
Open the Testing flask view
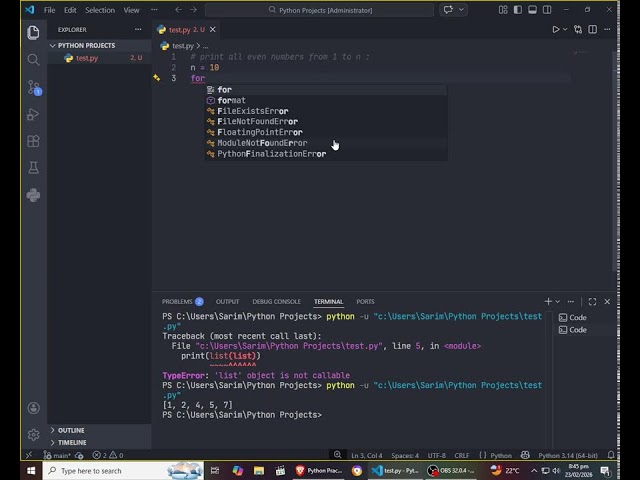click(33, 168)
